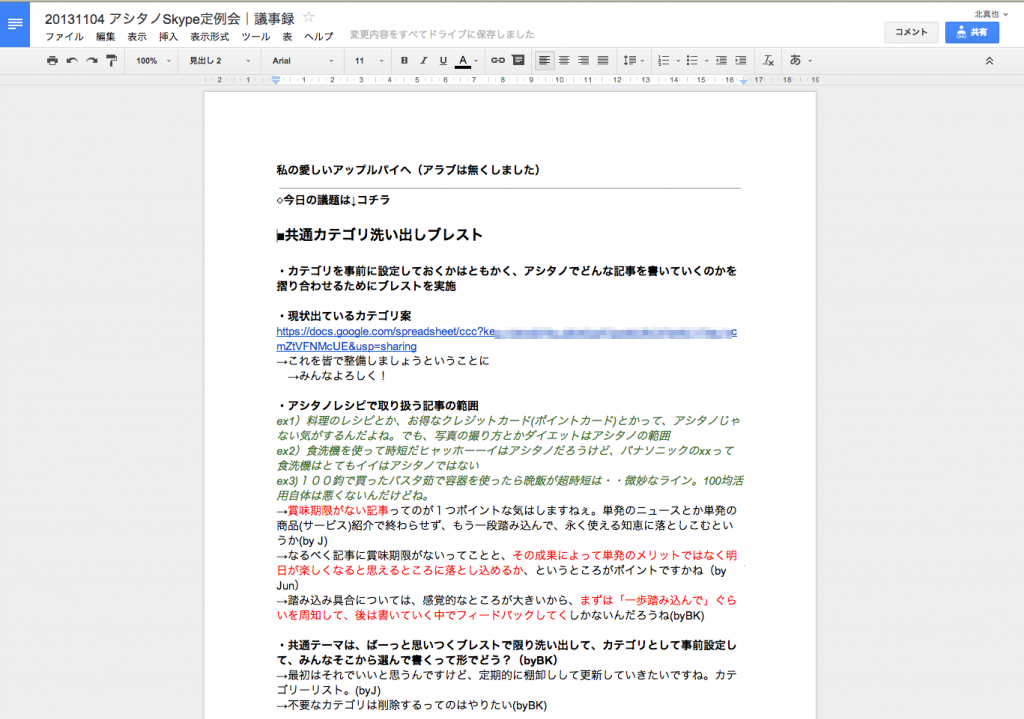
Task: Click the blue 共有 share button
Action: pos(971,32)
